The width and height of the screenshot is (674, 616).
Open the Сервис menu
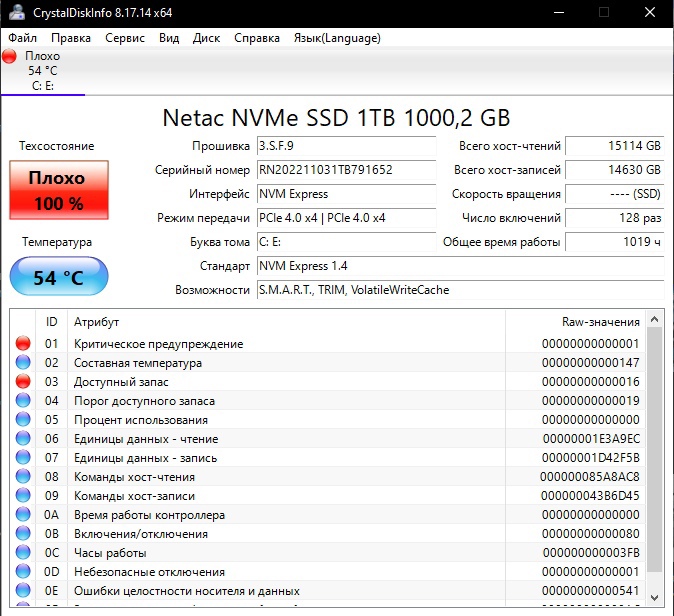(124, 38)
